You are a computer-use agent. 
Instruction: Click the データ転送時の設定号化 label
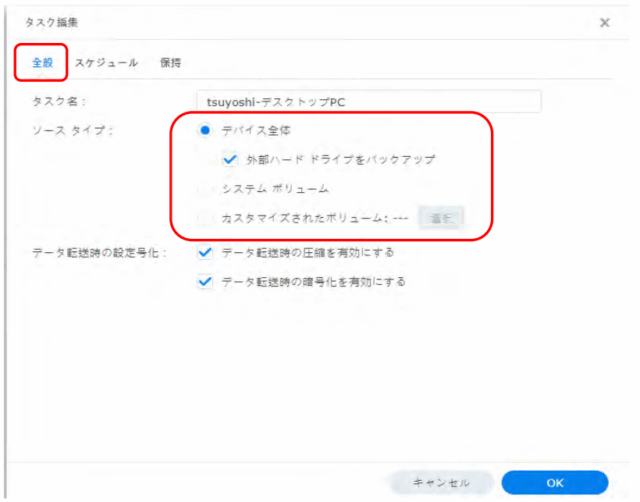click(x=98, y=253)
